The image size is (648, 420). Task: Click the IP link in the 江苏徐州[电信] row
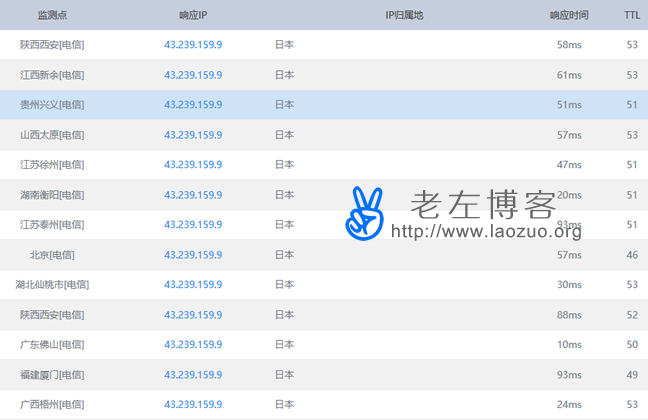tap(193, 165)
